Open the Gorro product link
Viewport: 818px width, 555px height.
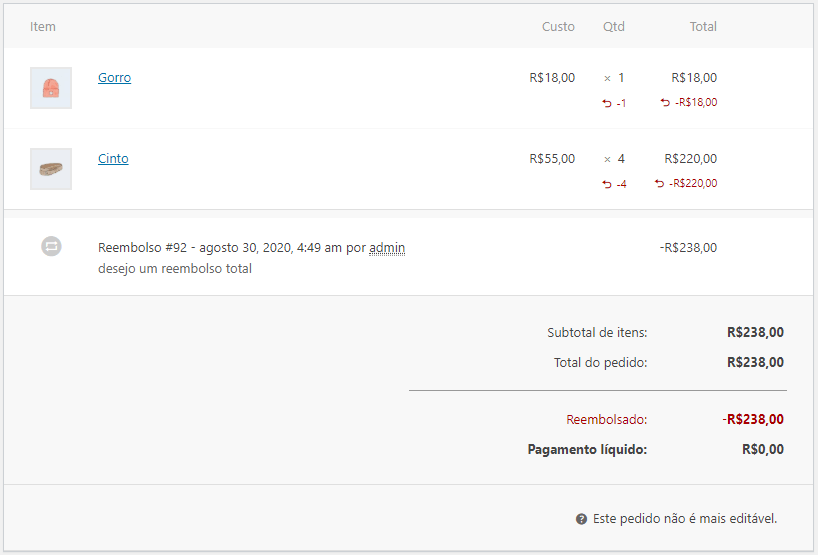click(114, 78)
